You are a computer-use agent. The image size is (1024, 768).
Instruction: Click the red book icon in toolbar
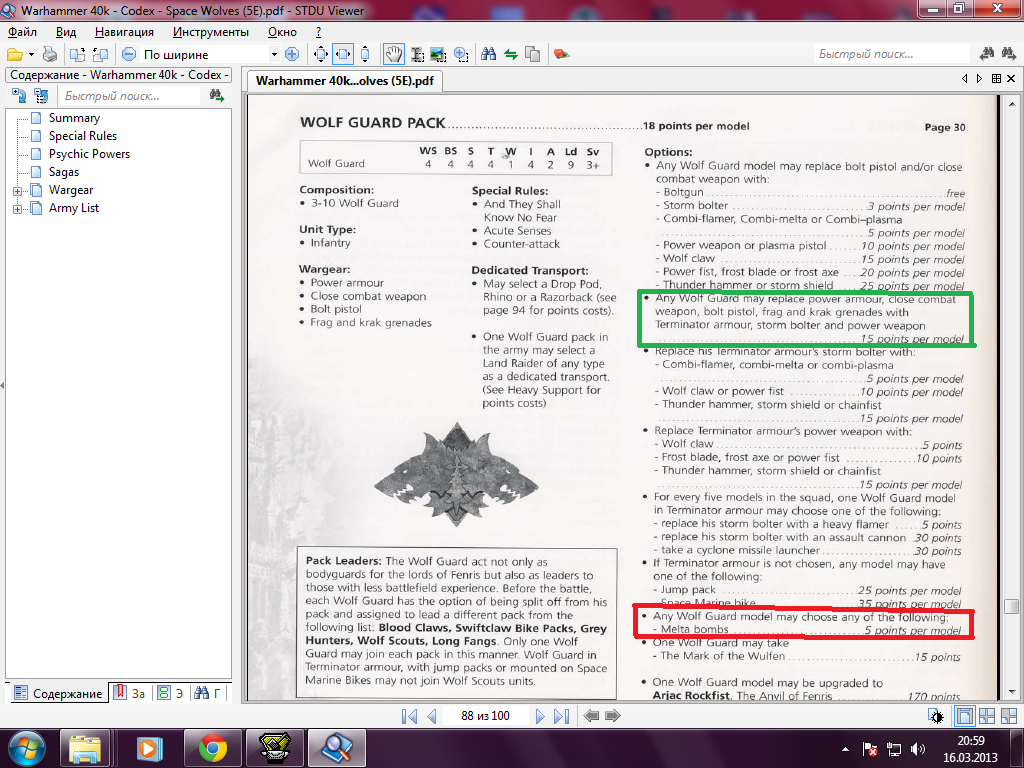[x=561, y=54]
